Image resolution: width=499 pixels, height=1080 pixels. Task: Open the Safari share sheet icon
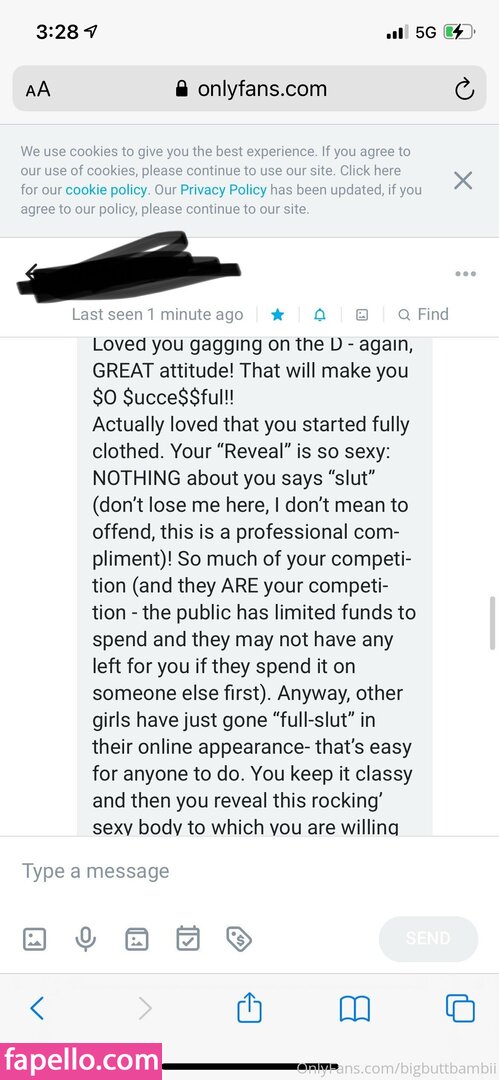point(250,1009)
